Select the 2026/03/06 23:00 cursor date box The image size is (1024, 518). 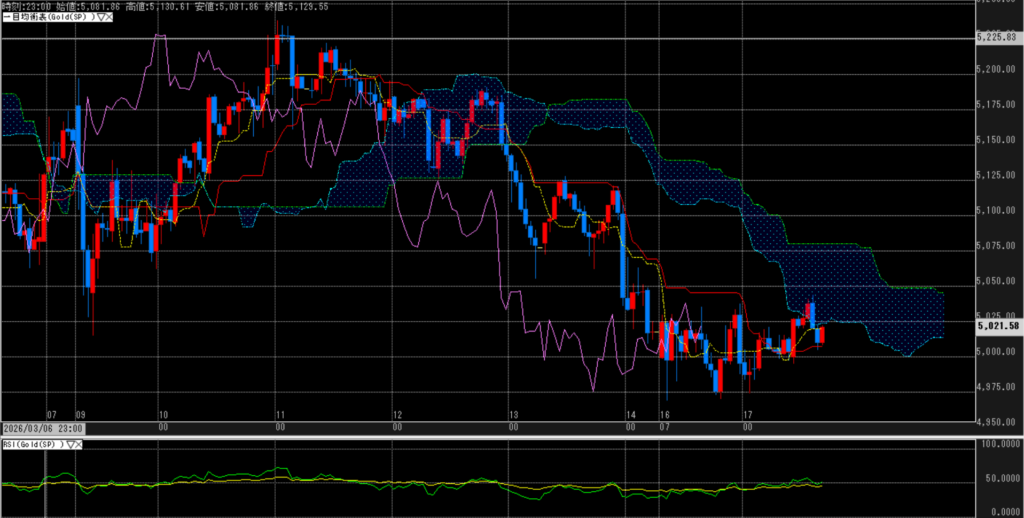42,428
